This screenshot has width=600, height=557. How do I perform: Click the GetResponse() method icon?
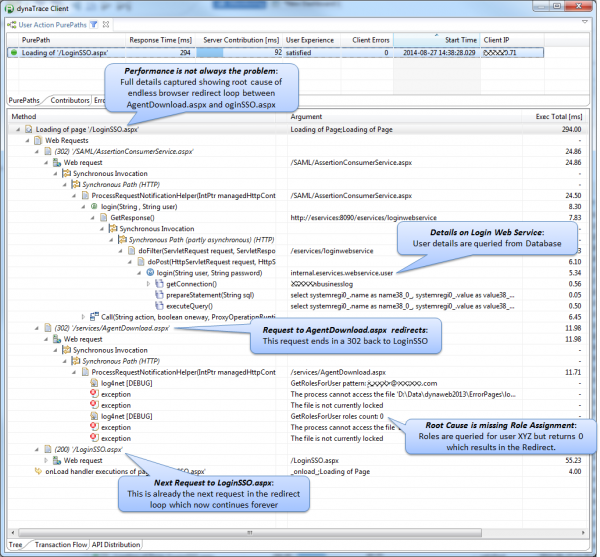point(103,218)
